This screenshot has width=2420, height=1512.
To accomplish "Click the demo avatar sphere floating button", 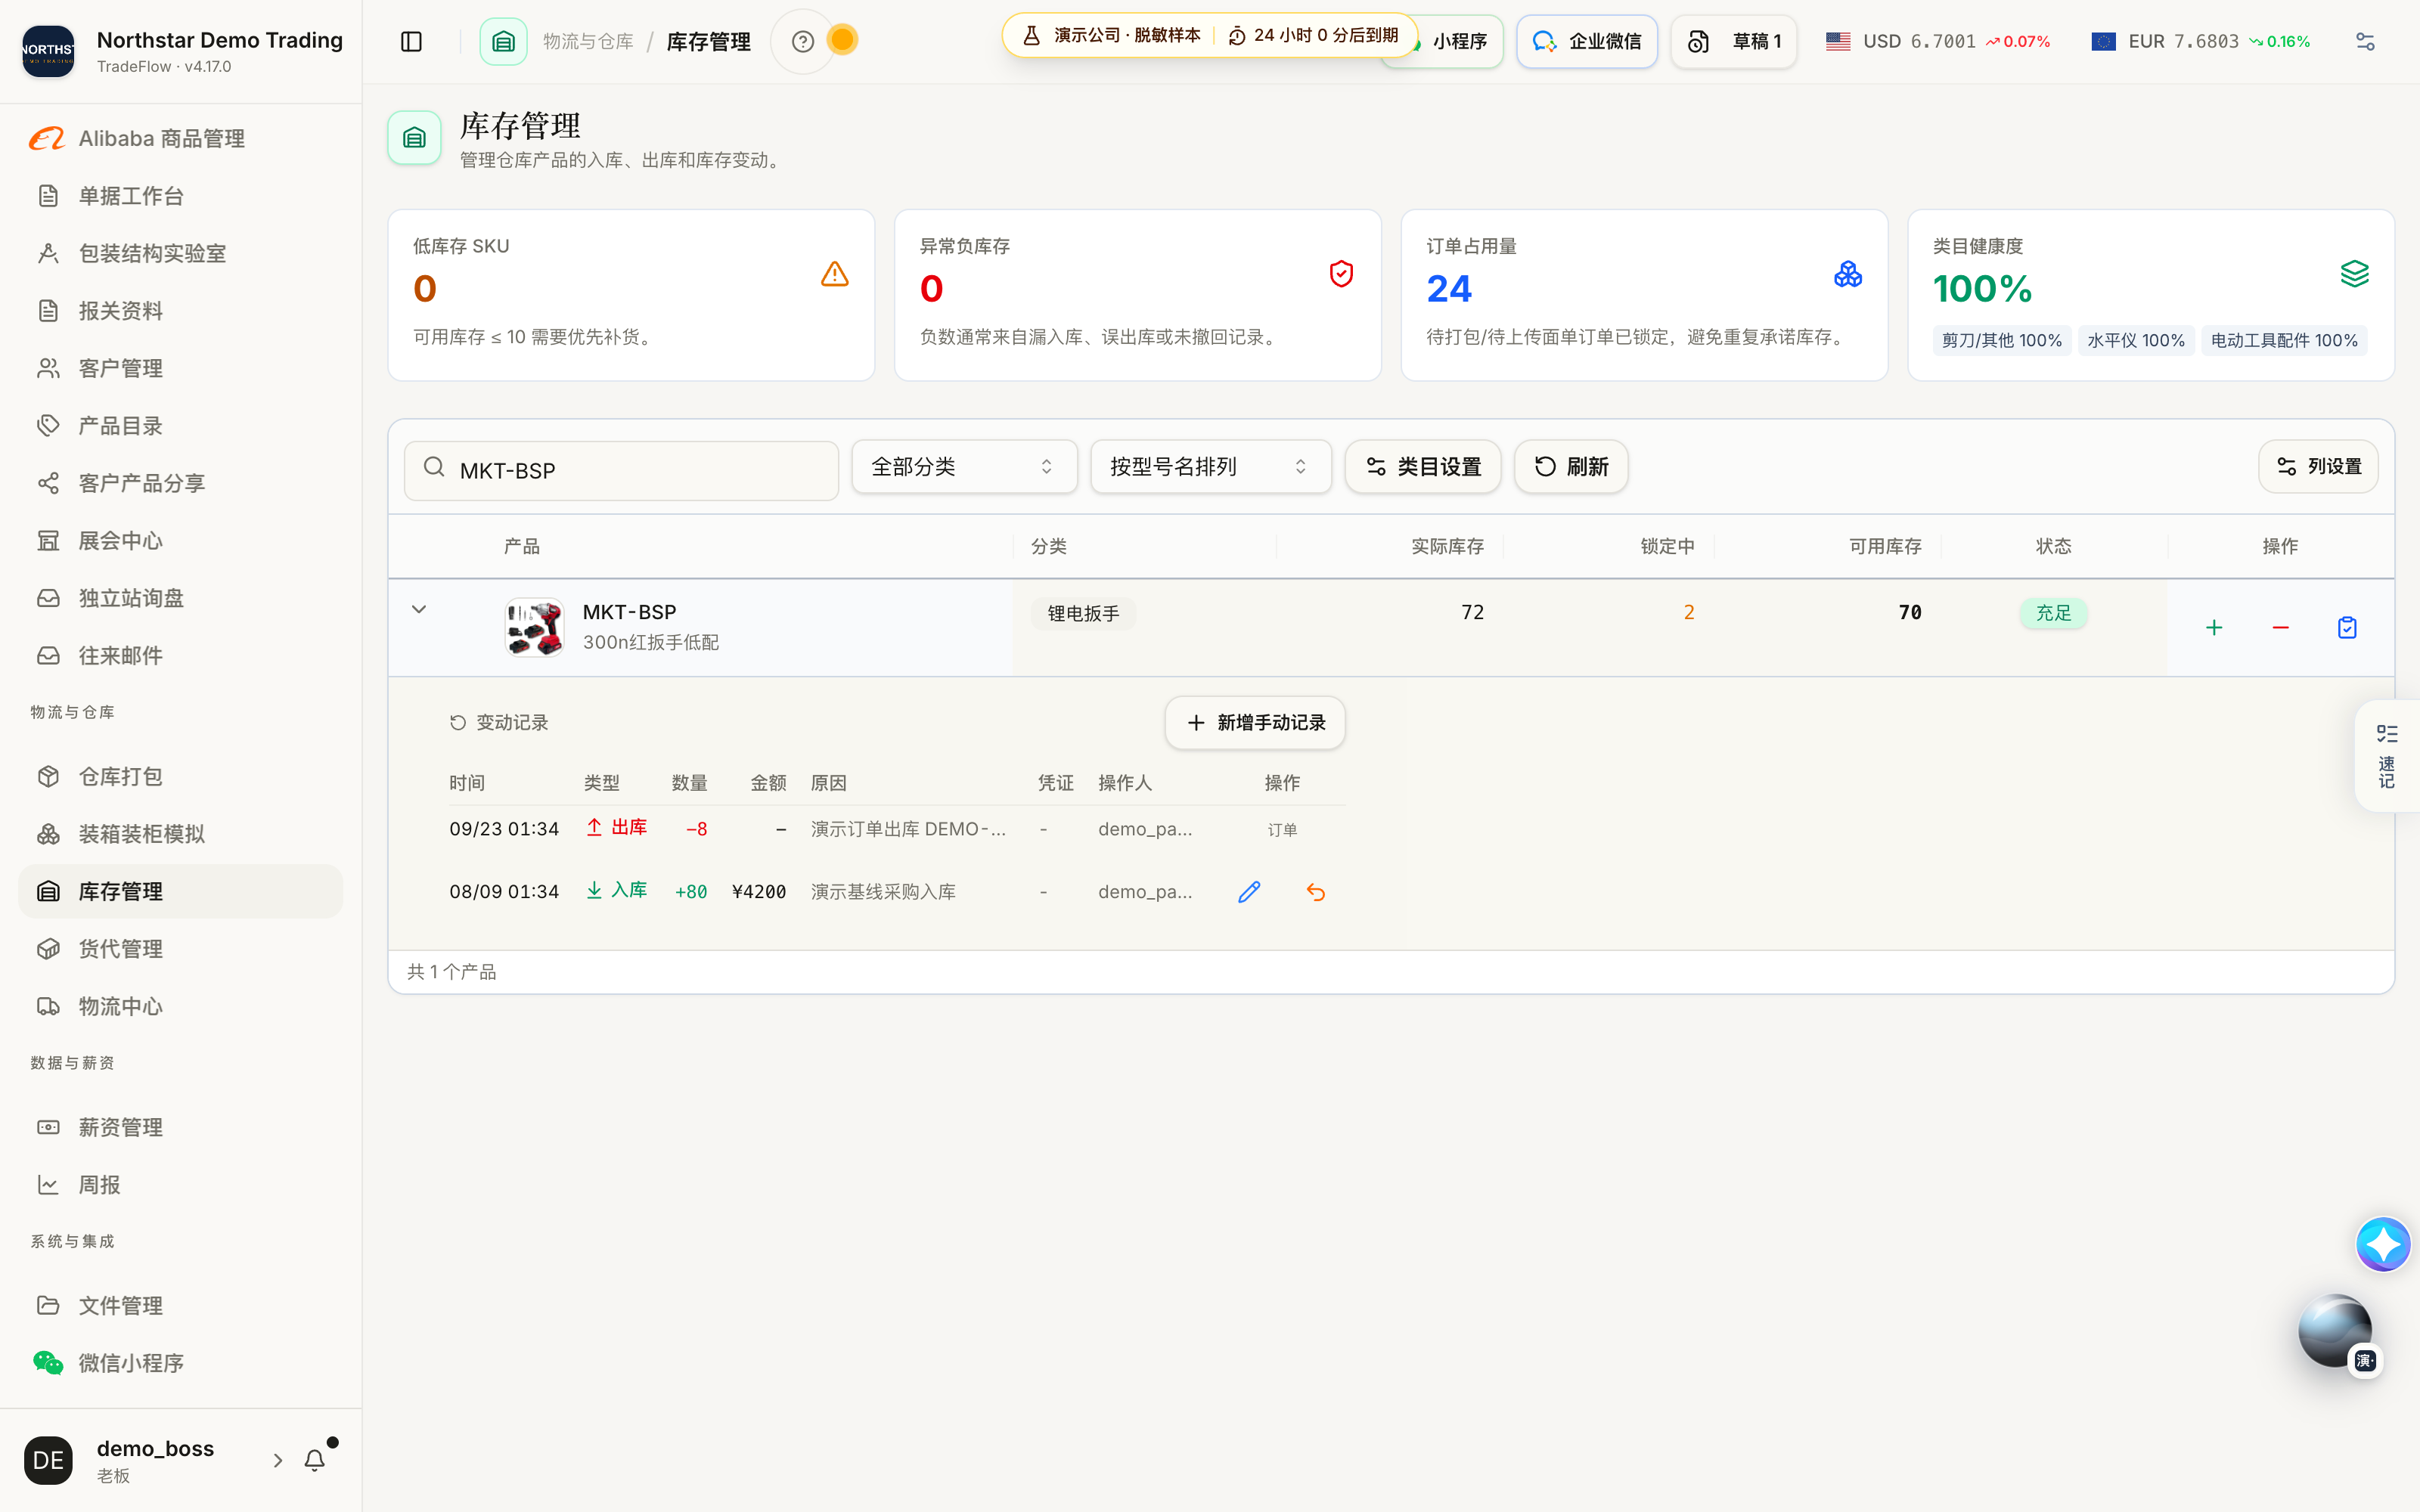I will point(2335,1331).
